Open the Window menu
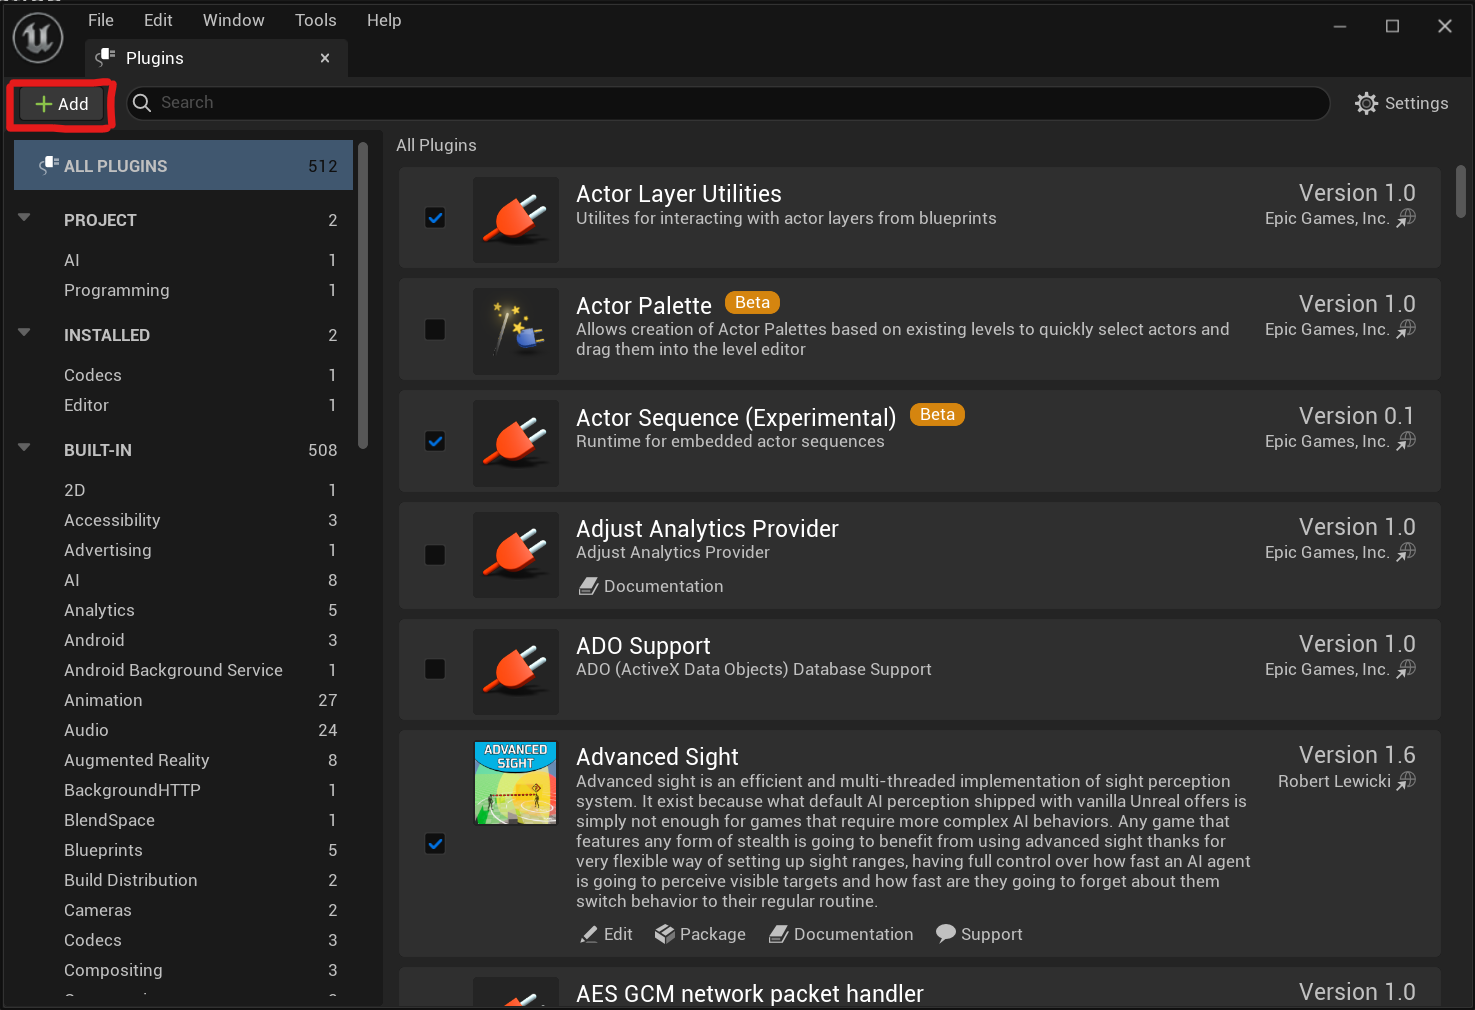 click(234, 20)
